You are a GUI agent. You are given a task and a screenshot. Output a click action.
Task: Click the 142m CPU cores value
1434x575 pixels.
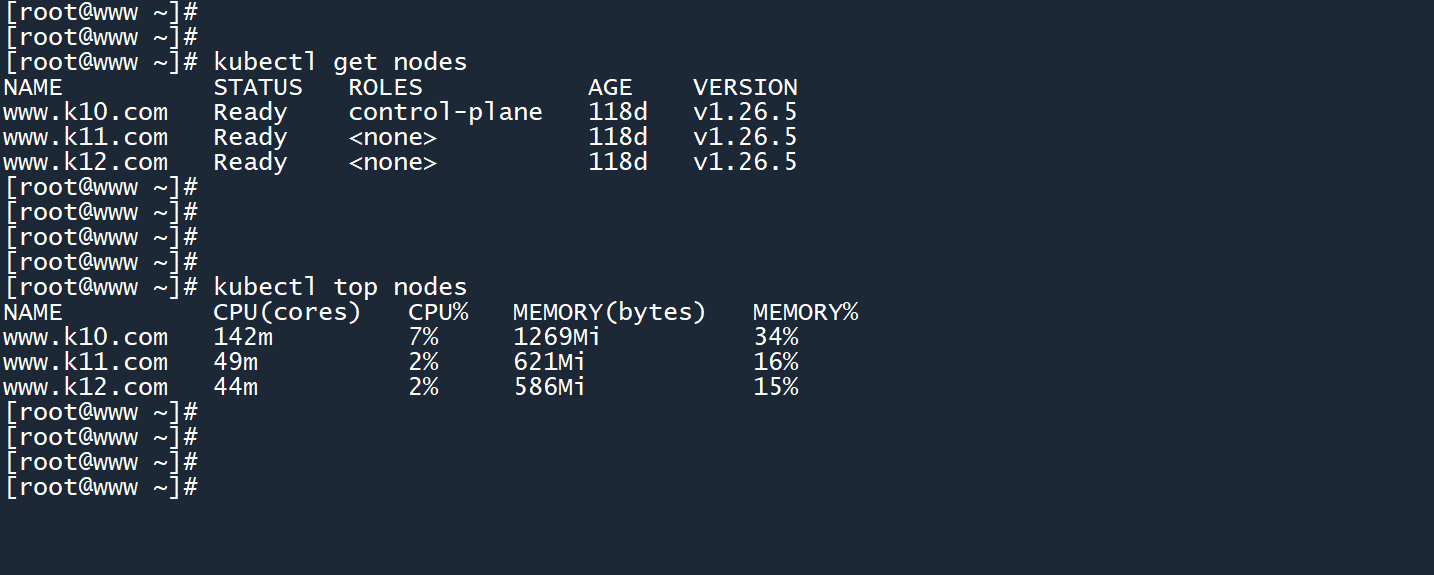pos(243,337)
